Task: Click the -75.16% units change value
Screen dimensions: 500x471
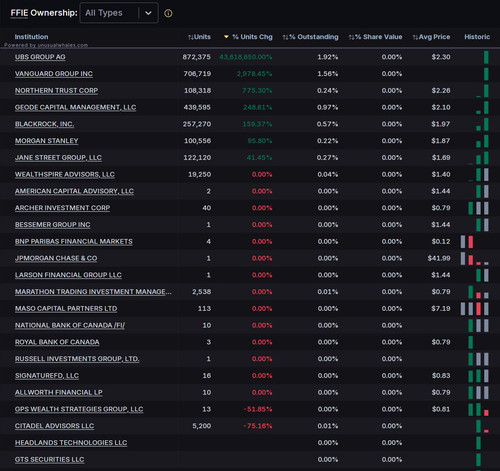Action: [258, 426]
